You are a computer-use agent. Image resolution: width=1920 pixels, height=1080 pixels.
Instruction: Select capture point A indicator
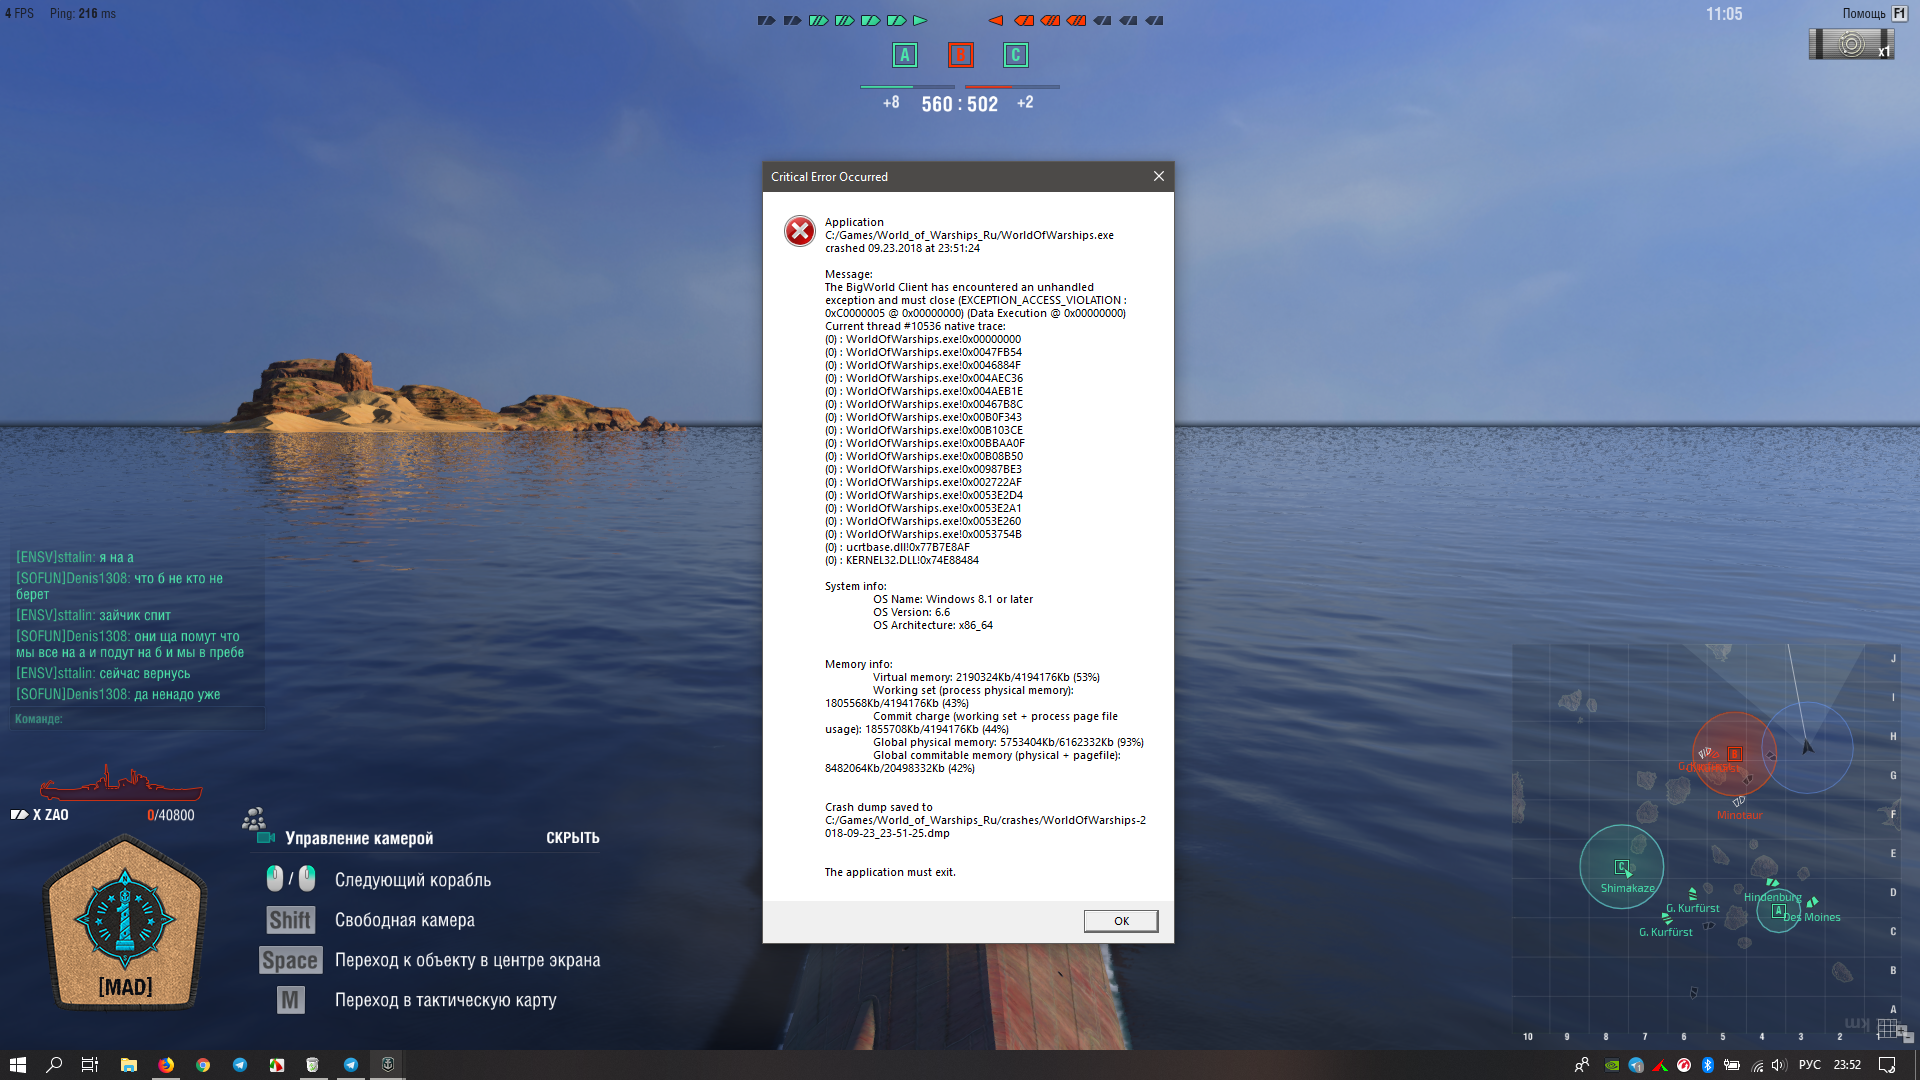pyautogui.click(x=904, y=55)
